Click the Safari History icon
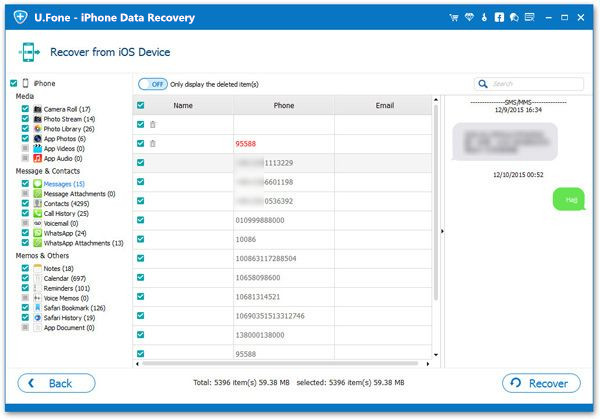The height and width of the screenshot is (419, 600). tap(38, 318)
